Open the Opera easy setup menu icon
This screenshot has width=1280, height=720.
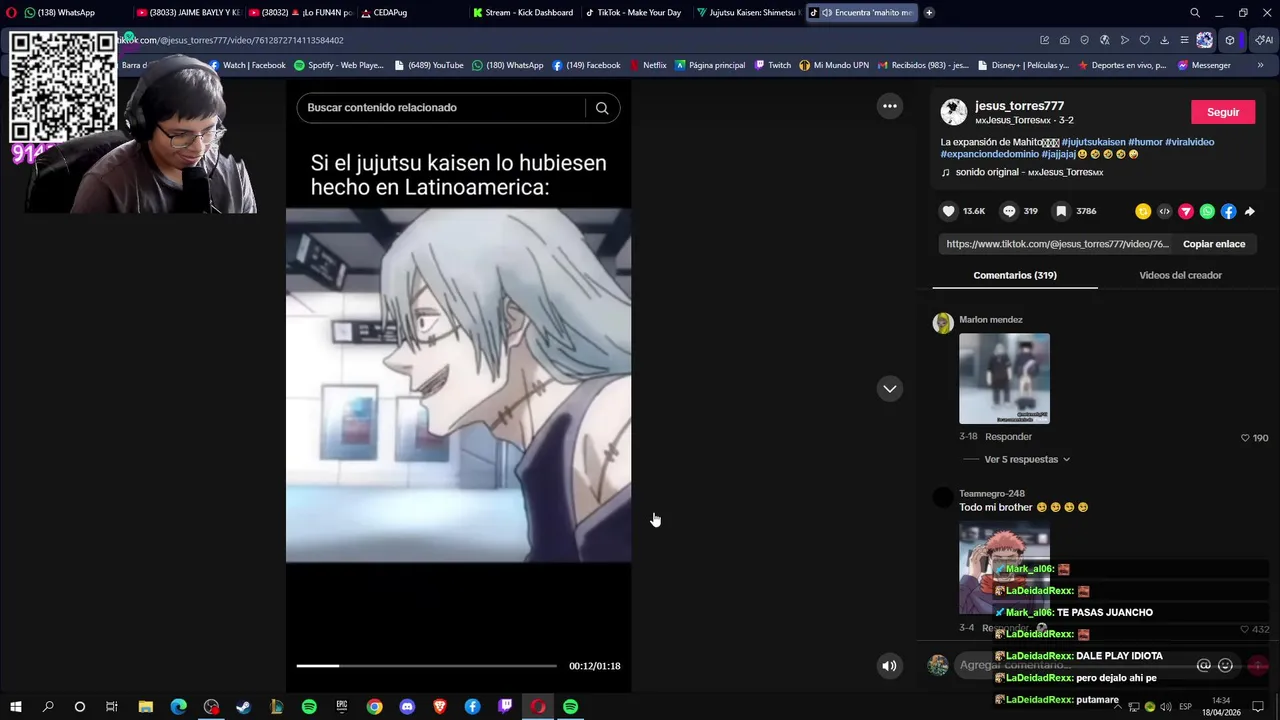pyautogui.click(x=1184, y=40)
